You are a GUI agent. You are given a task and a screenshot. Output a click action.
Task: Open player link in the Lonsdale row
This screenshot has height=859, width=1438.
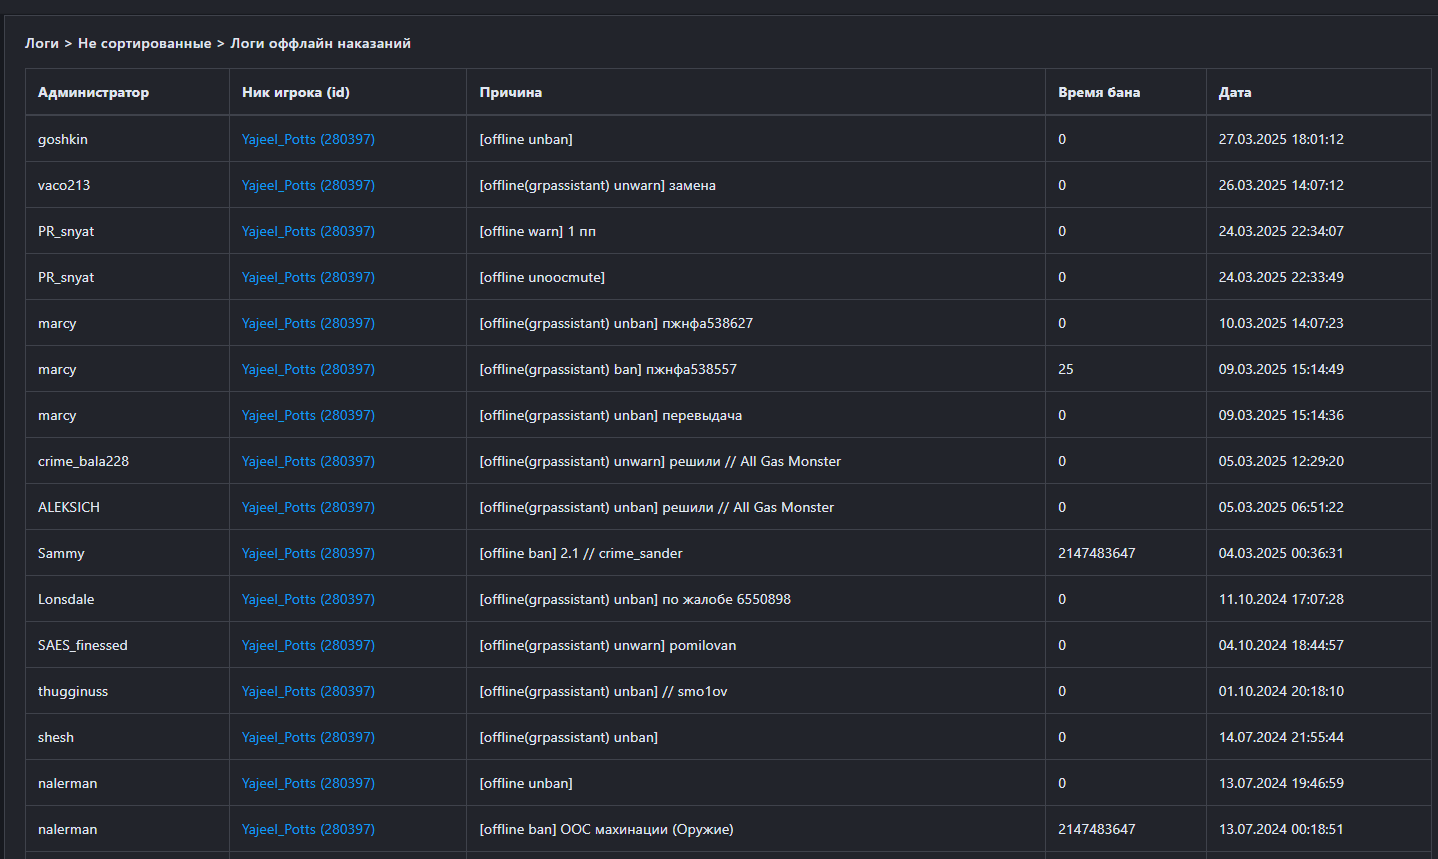308,599
